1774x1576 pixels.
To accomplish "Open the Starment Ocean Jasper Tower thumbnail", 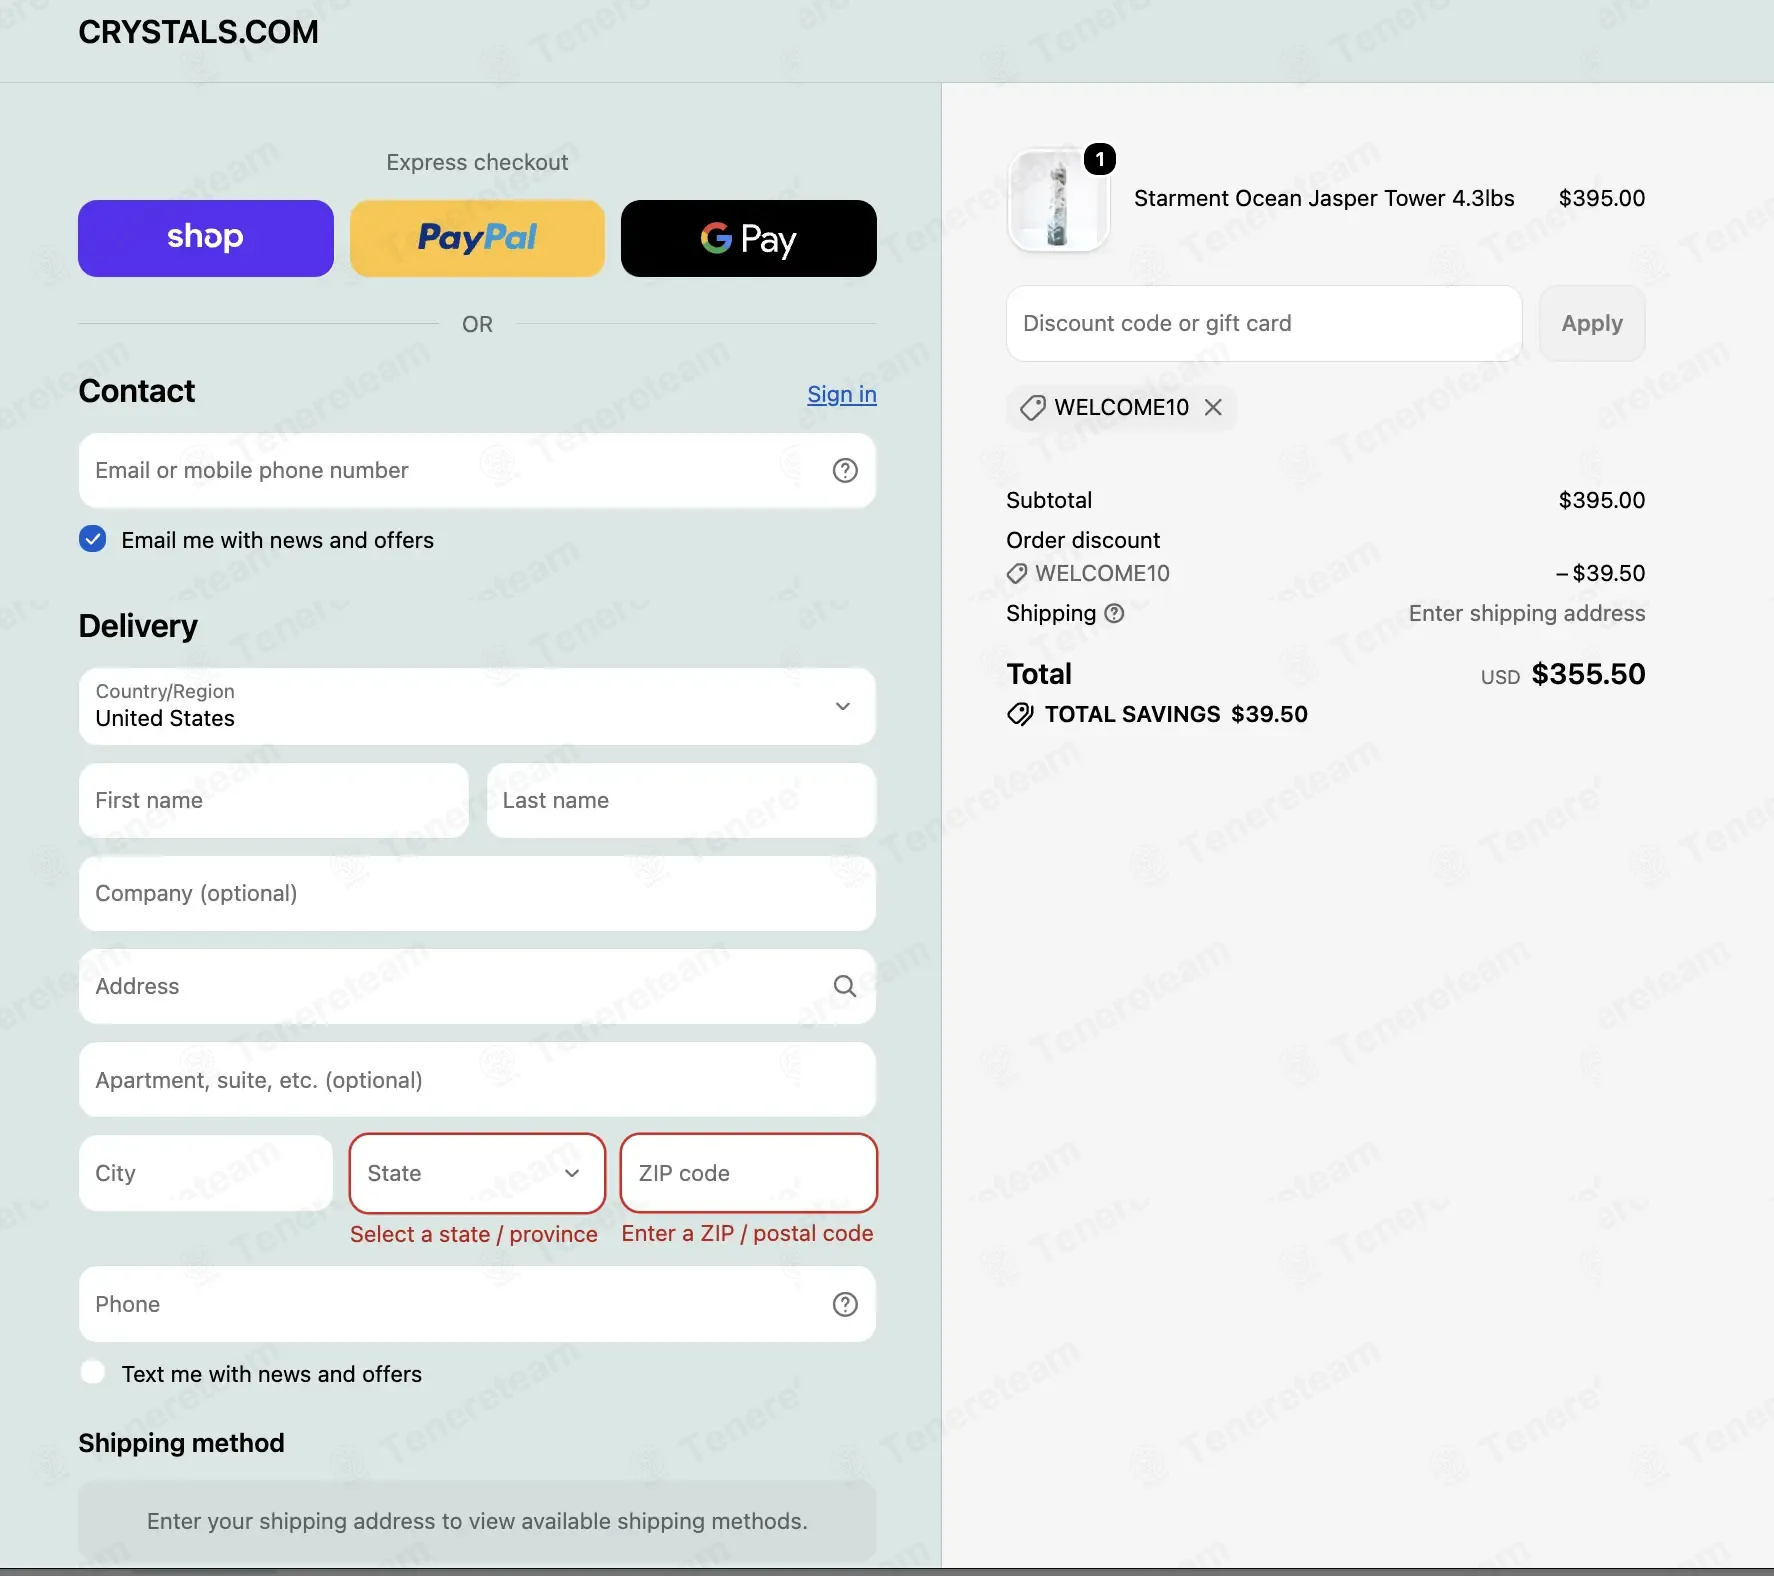I will (x=1058, y=201).
